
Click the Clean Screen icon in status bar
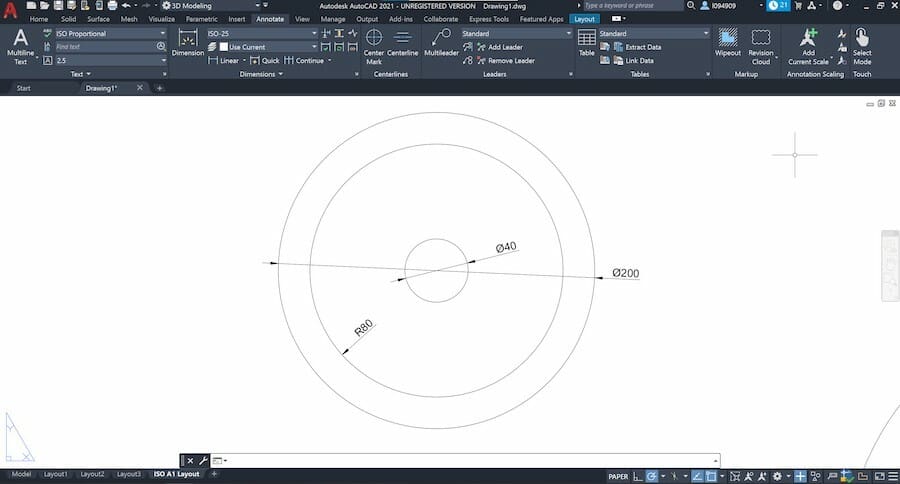[x=879, y=476]
